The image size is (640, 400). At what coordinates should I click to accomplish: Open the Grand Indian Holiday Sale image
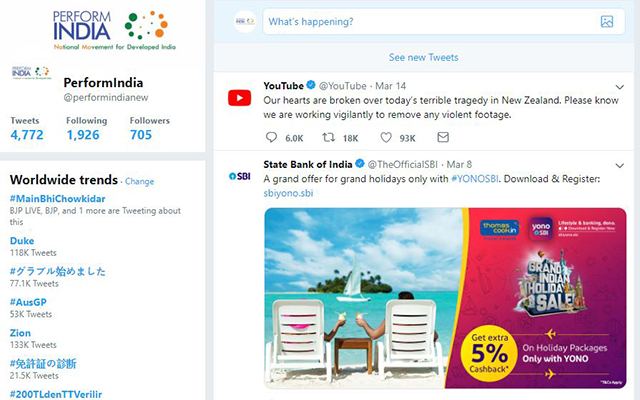445,298
